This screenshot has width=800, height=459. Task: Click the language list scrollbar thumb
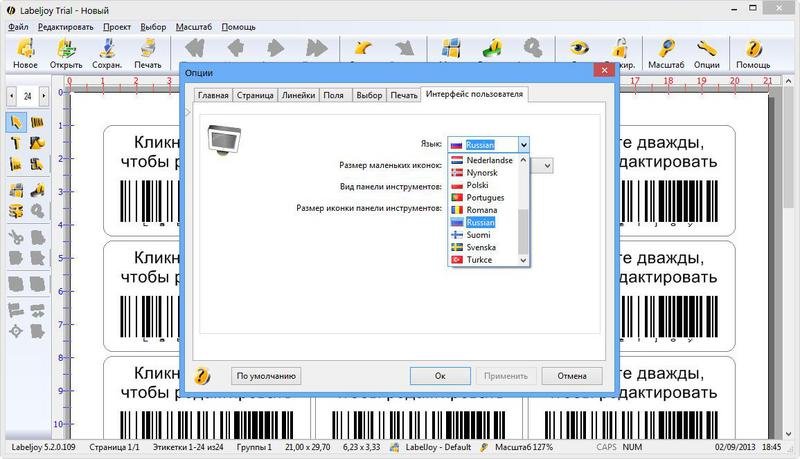(523, 232)
